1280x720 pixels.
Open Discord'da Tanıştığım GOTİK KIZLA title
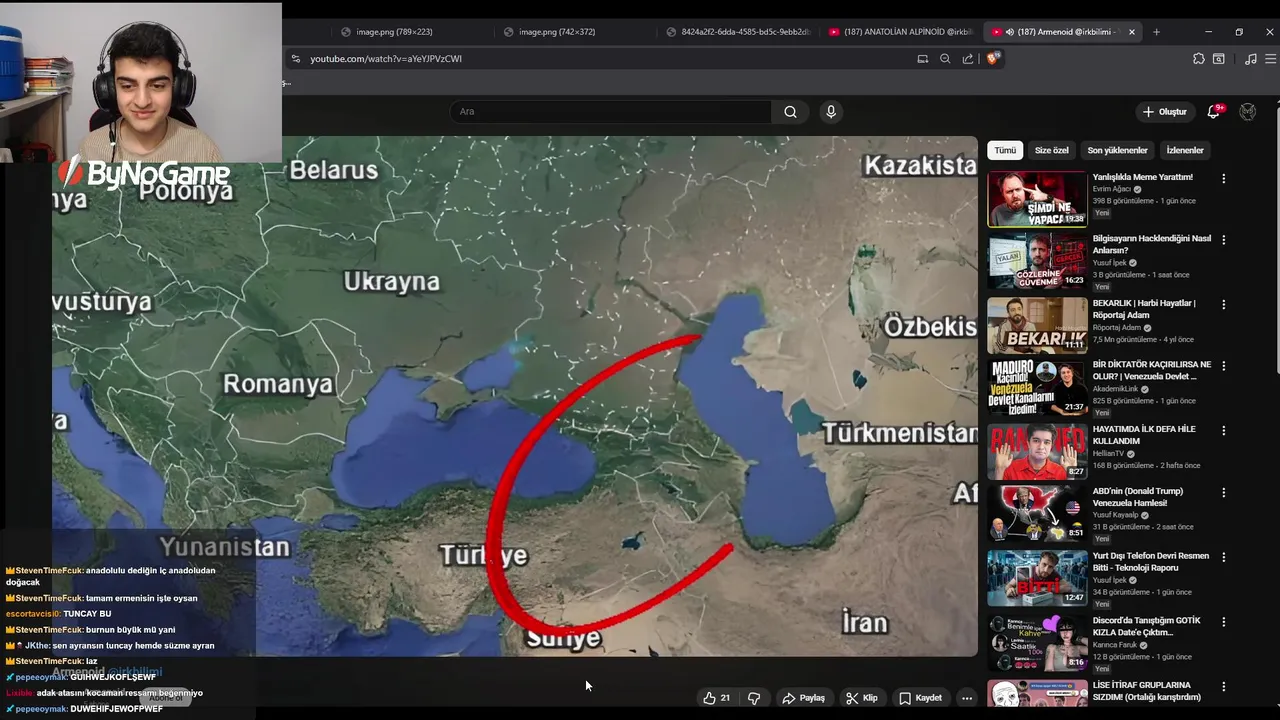tap(1147, 627)
